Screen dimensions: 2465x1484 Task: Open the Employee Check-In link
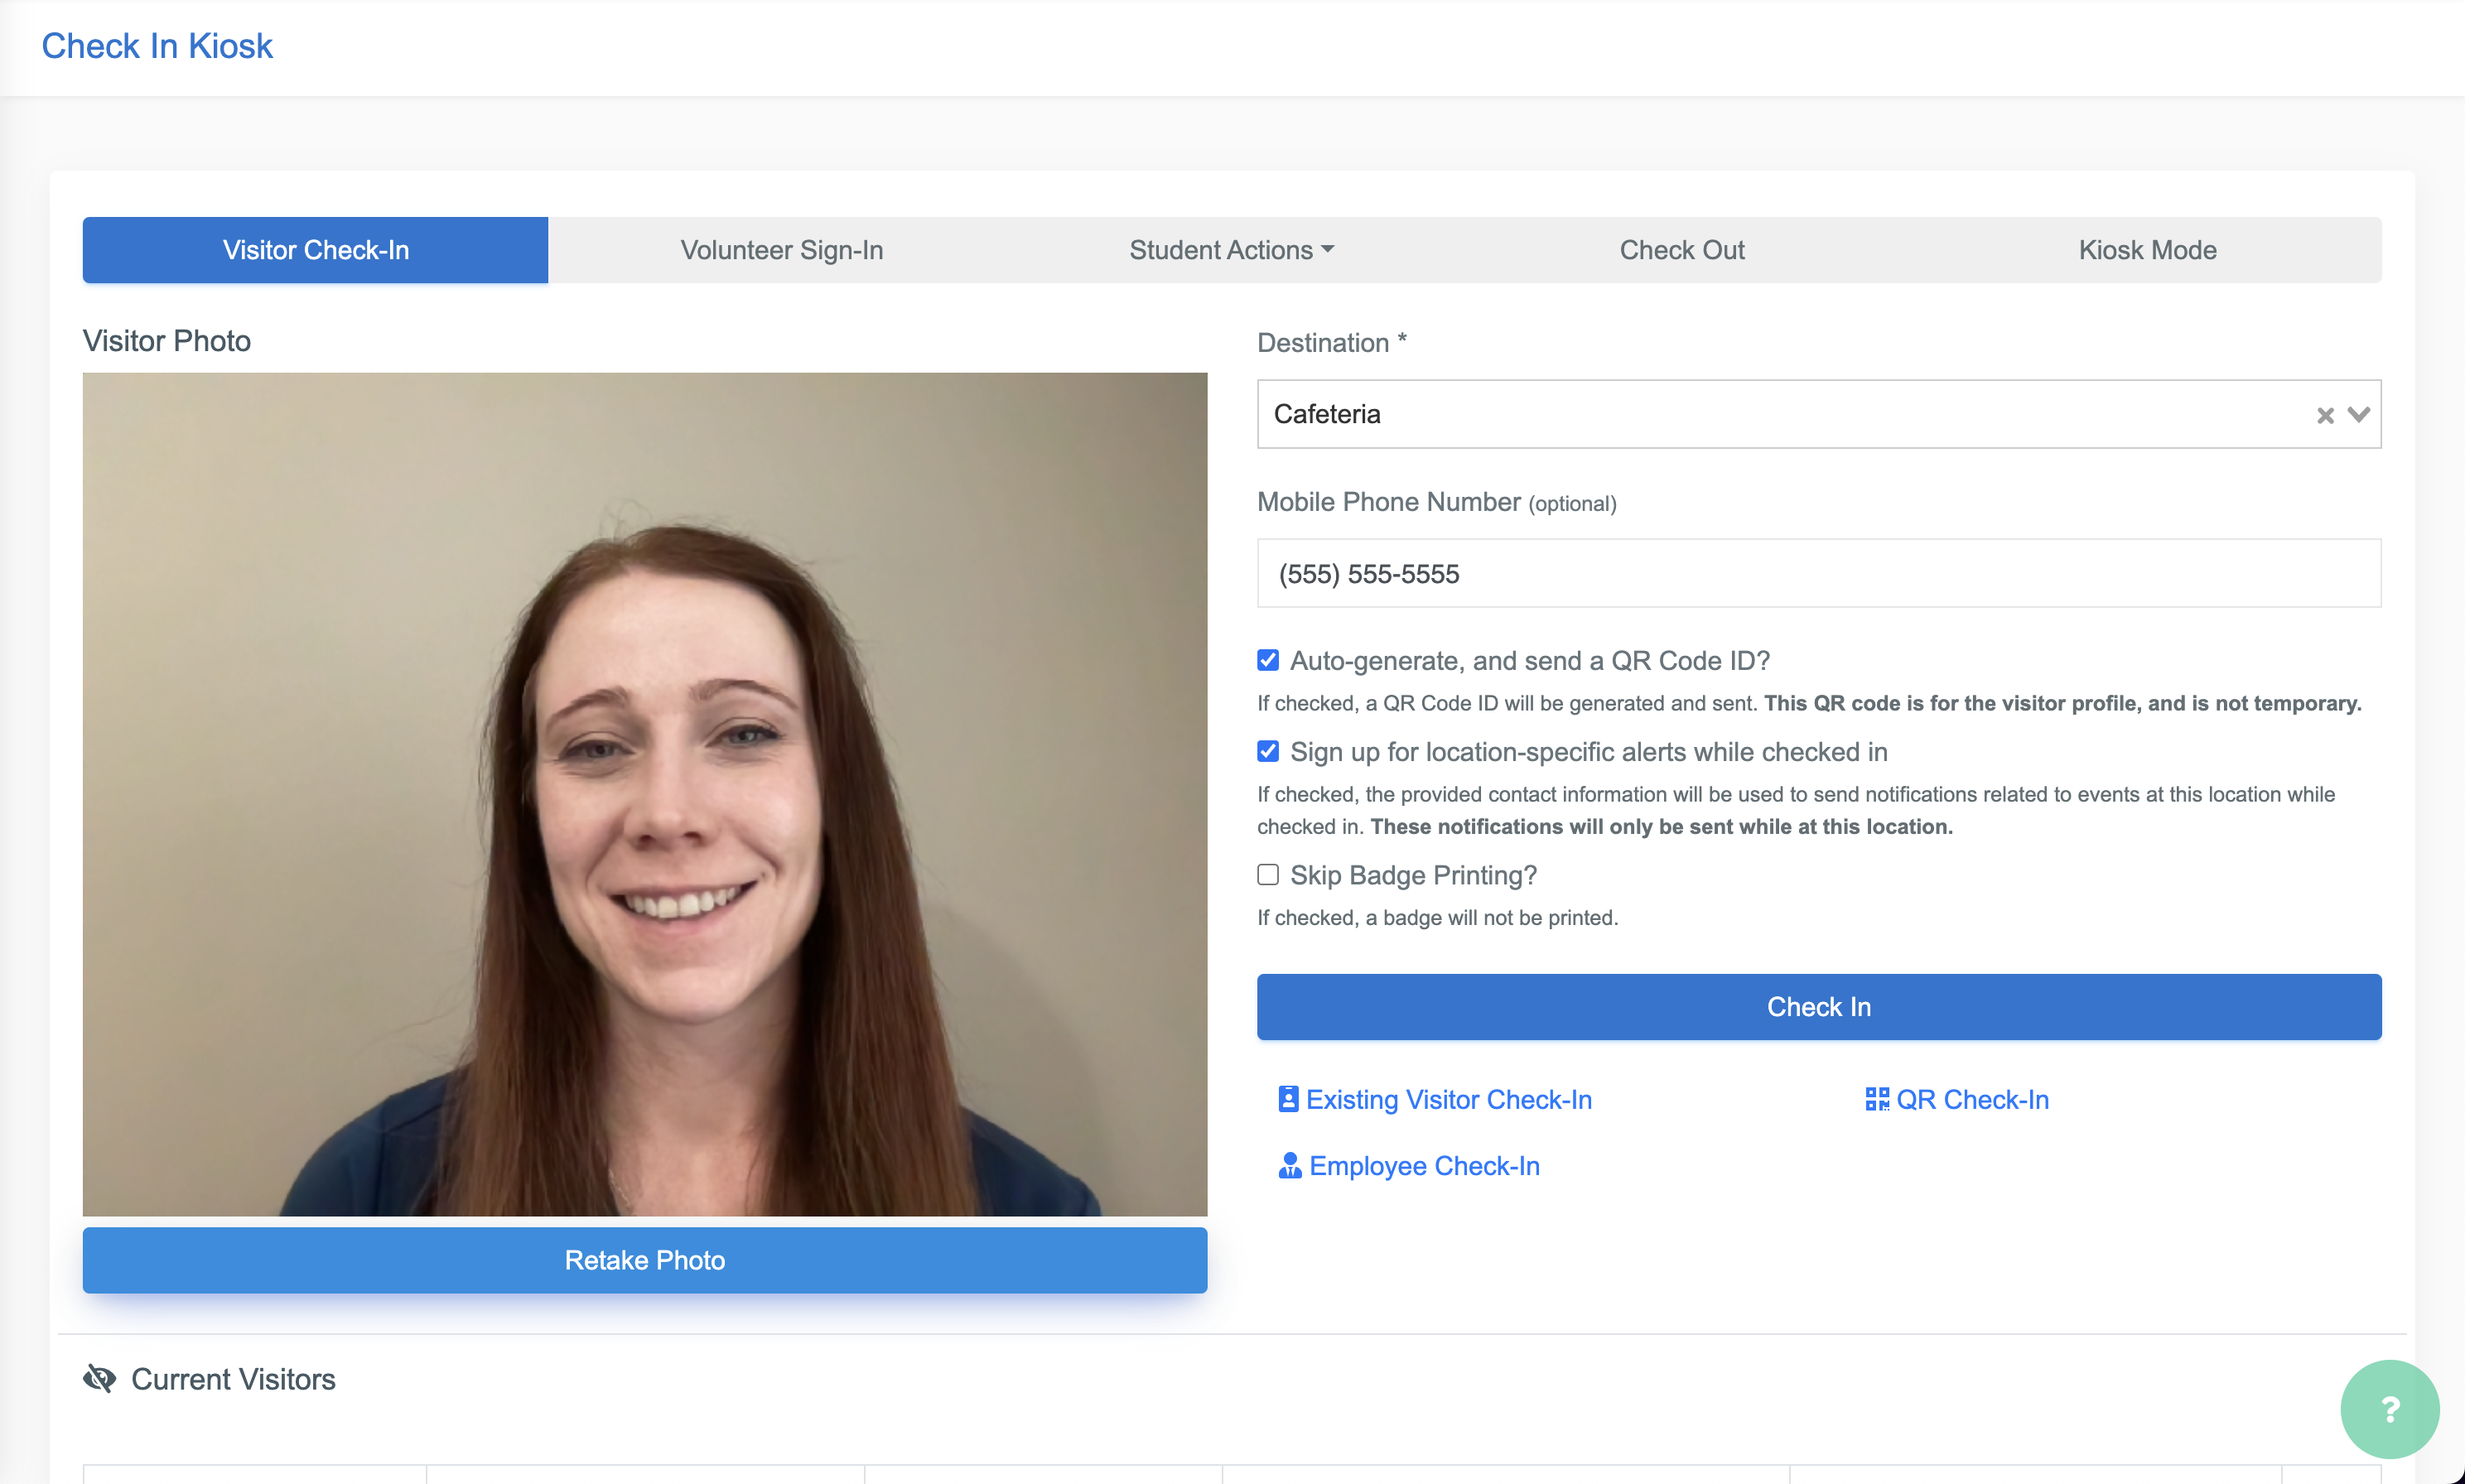pyautogui.click(x=1423, y=1166)
